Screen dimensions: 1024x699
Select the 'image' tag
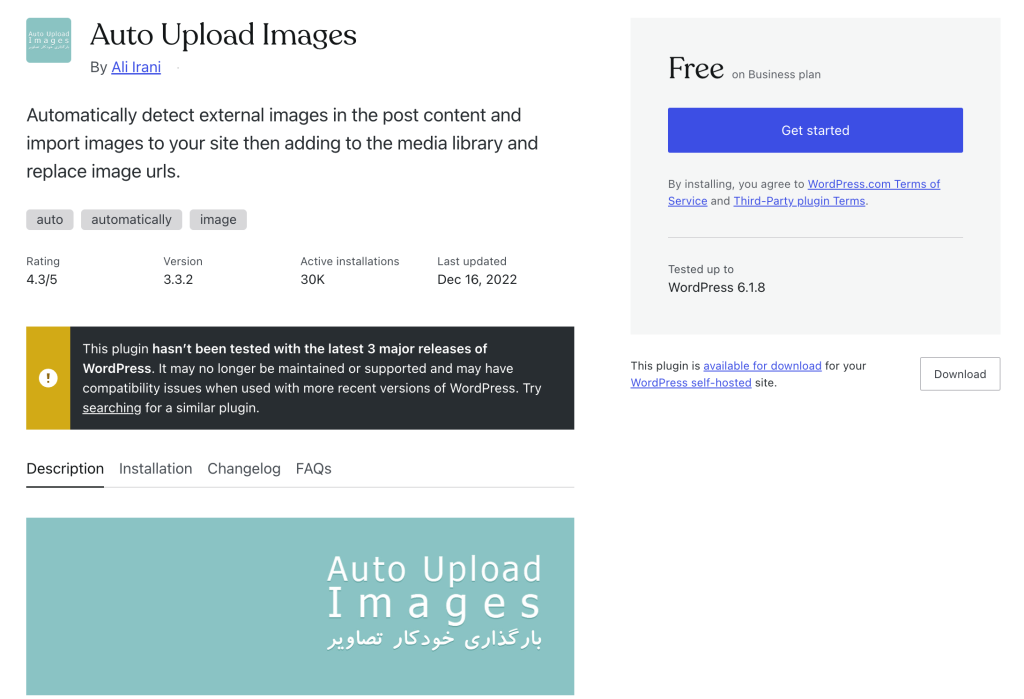(x=218, y=219)
